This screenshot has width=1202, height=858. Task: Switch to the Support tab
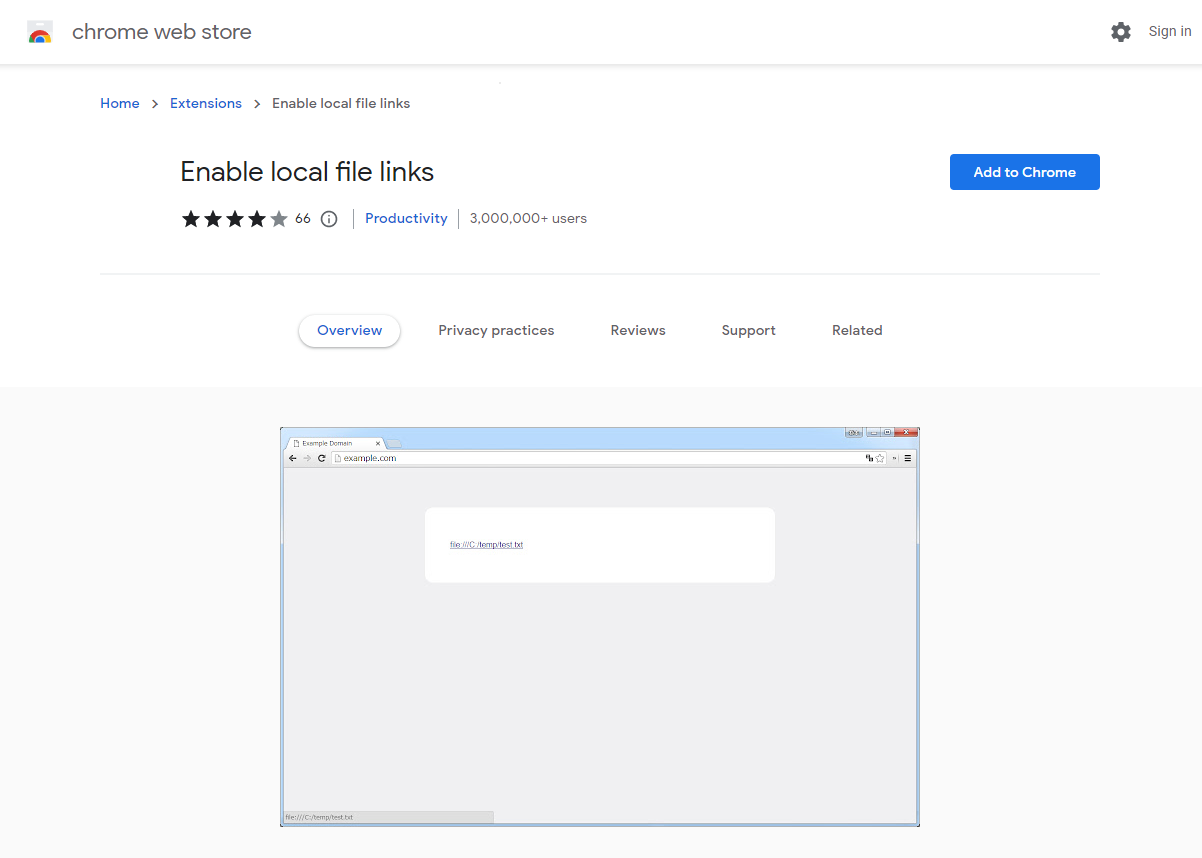tap(749, 331)
